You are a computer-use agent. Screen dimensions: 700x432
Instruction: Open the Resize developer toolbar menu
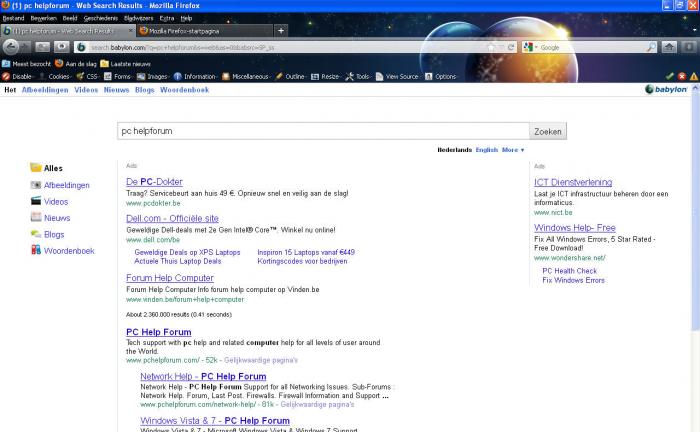[x=325, y=77]
